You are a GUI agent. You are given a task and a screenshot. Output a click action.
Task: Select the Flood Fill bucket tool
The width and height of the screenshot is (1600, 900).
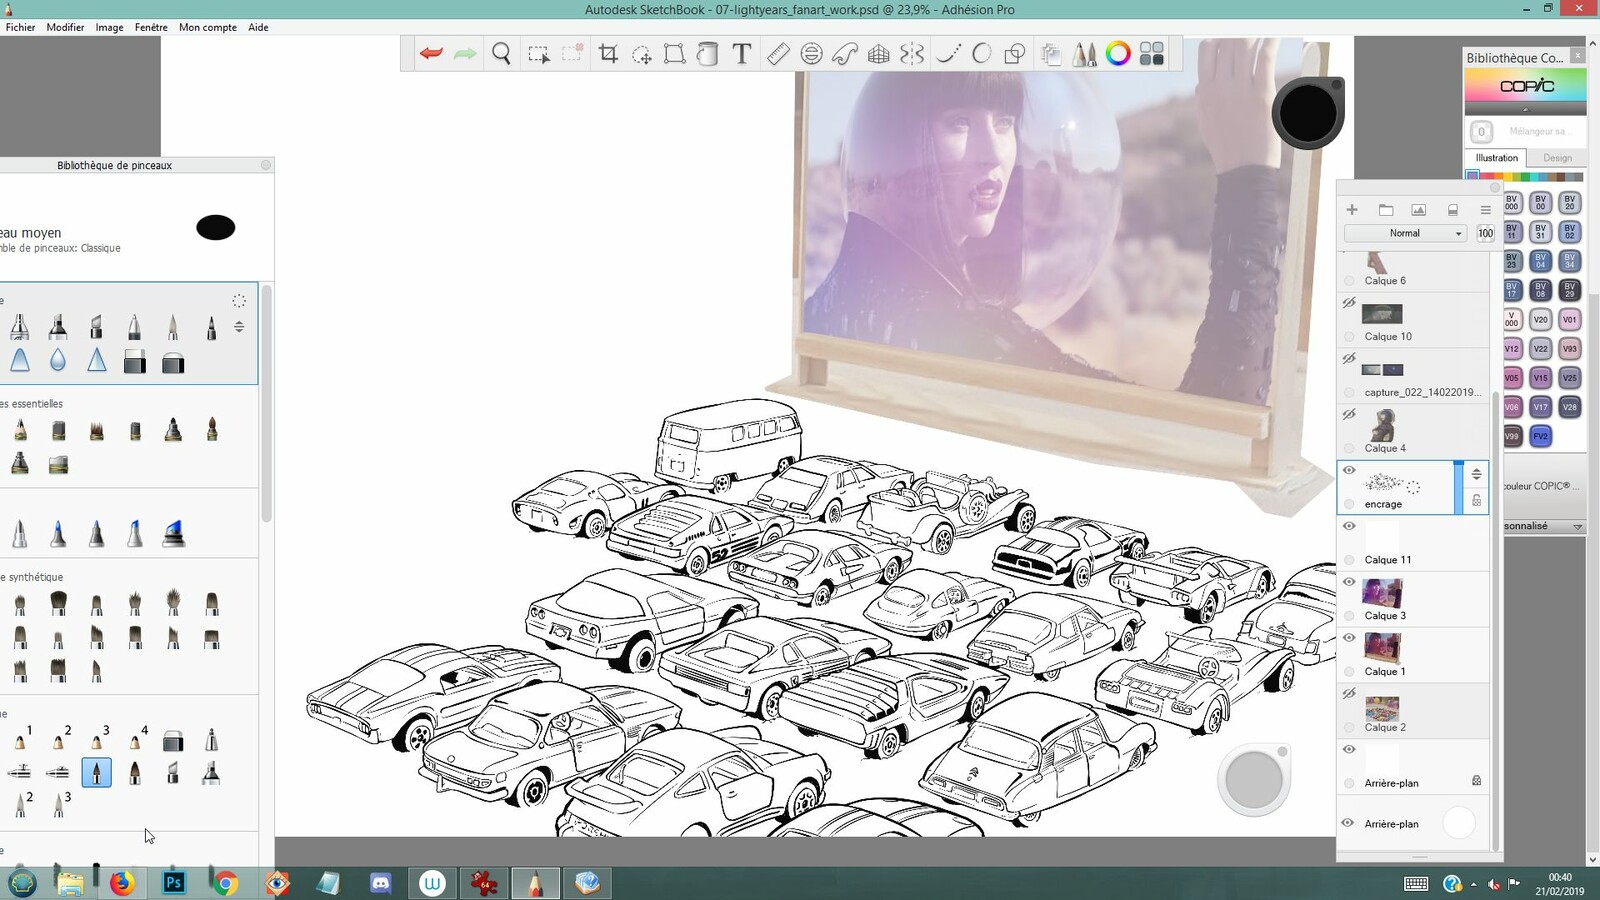click(708, 54)
